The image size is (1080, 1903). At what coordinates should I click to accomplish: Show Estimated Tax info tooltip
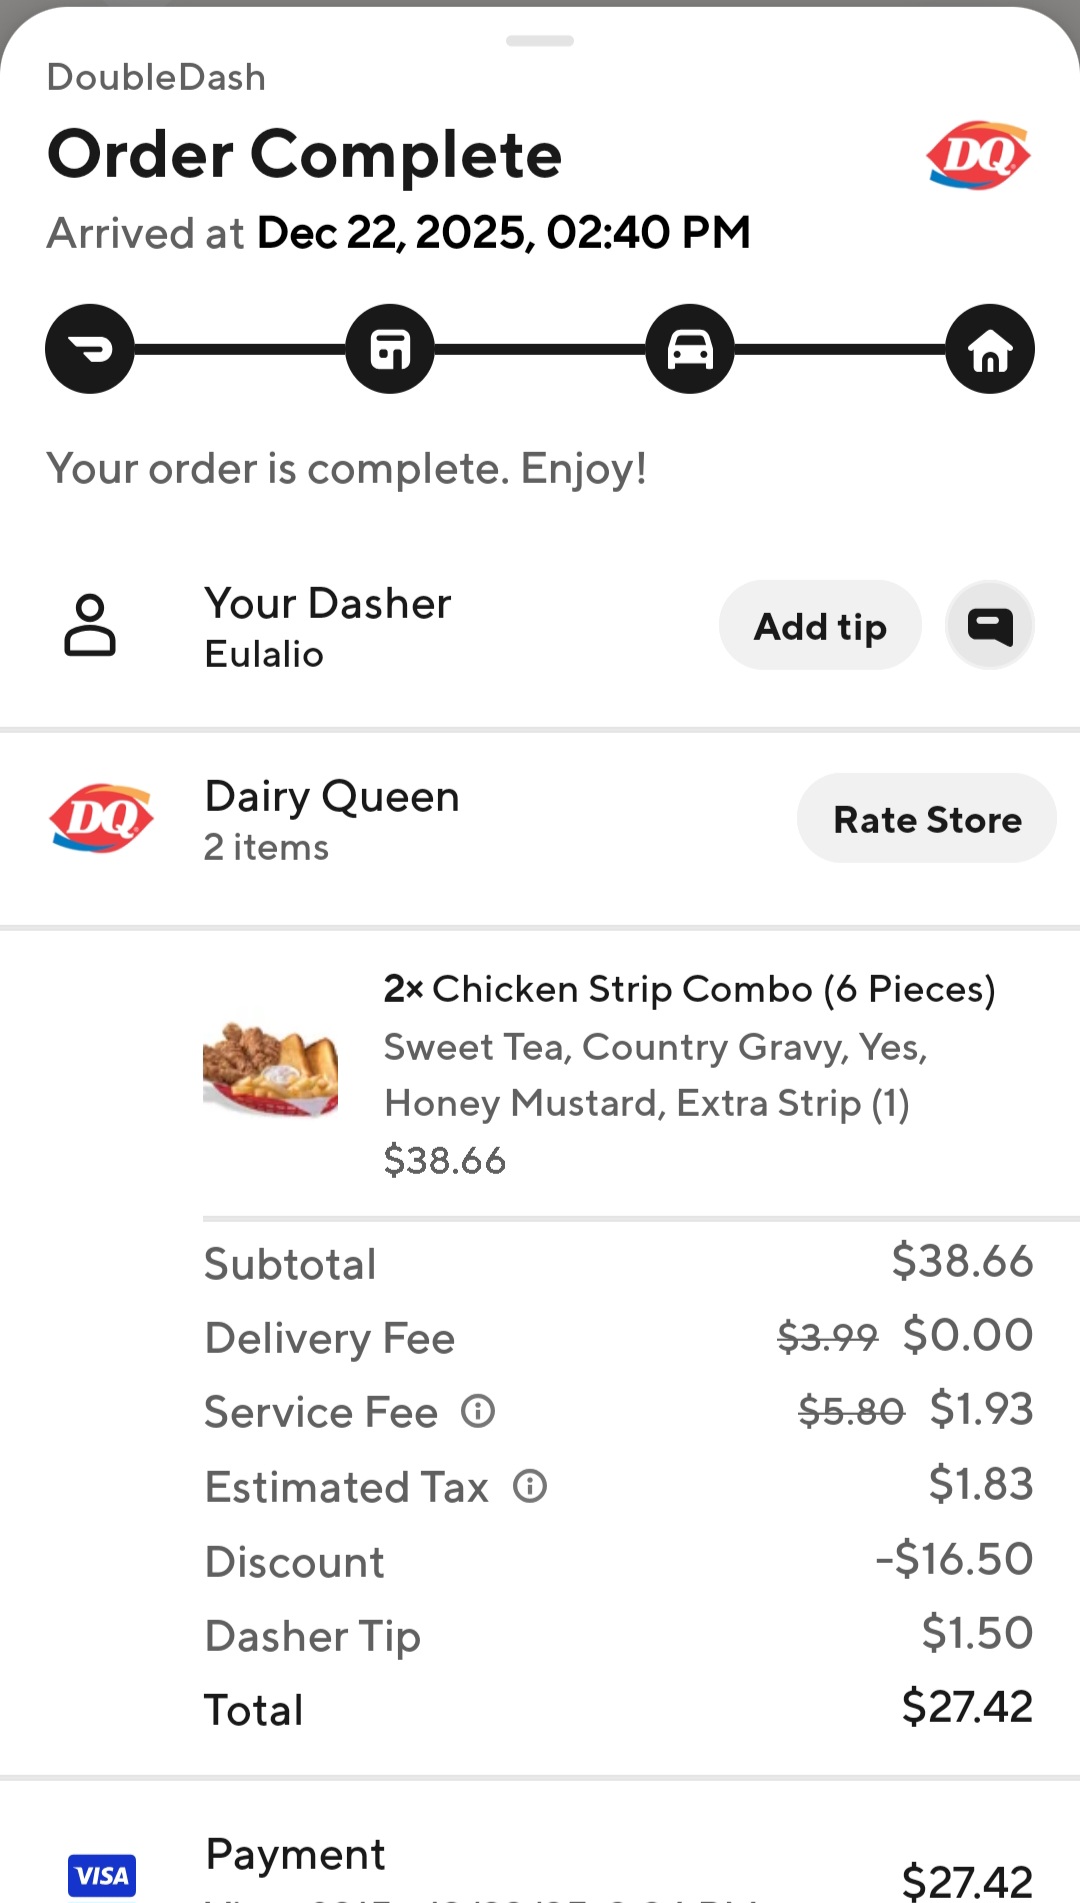point(530,1486)
